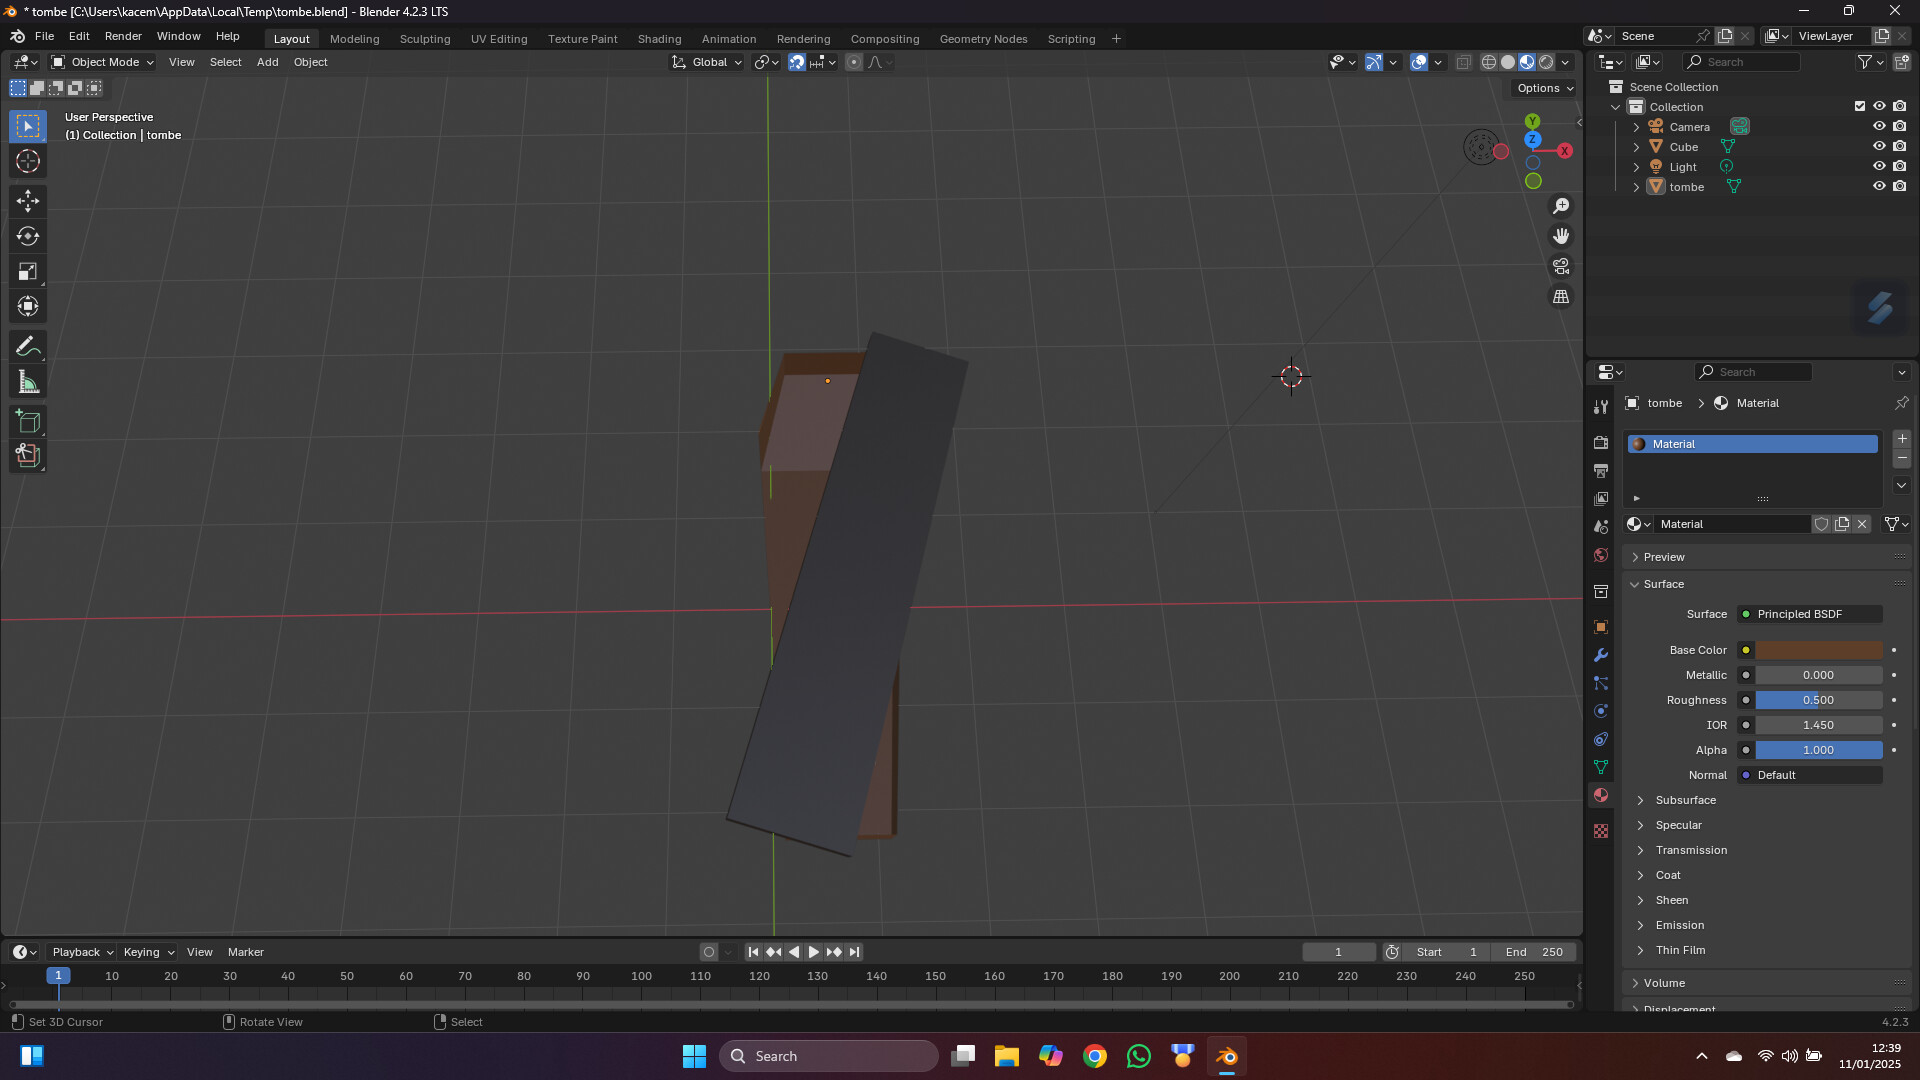Switch to the Shading workspace tab
This screenshot has width=1920, height=1080.
[x=659, y=39]
